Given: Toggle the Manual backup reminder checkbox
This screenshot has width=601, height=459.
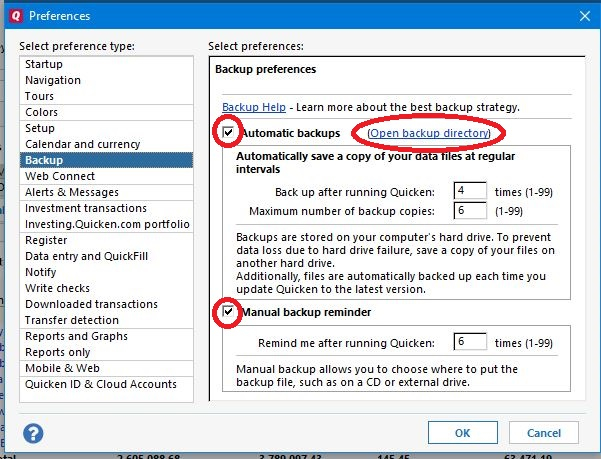Looking at the screenshot, I should [x=228, y=311].
